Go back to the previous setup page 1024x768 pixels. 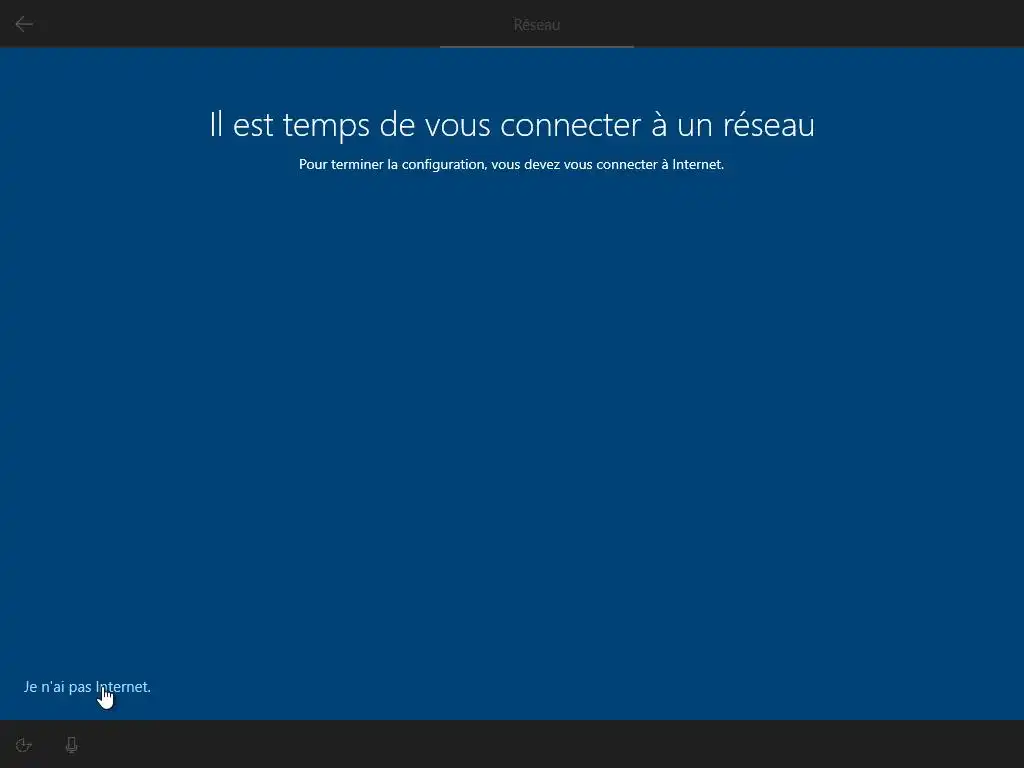[24, 24]
